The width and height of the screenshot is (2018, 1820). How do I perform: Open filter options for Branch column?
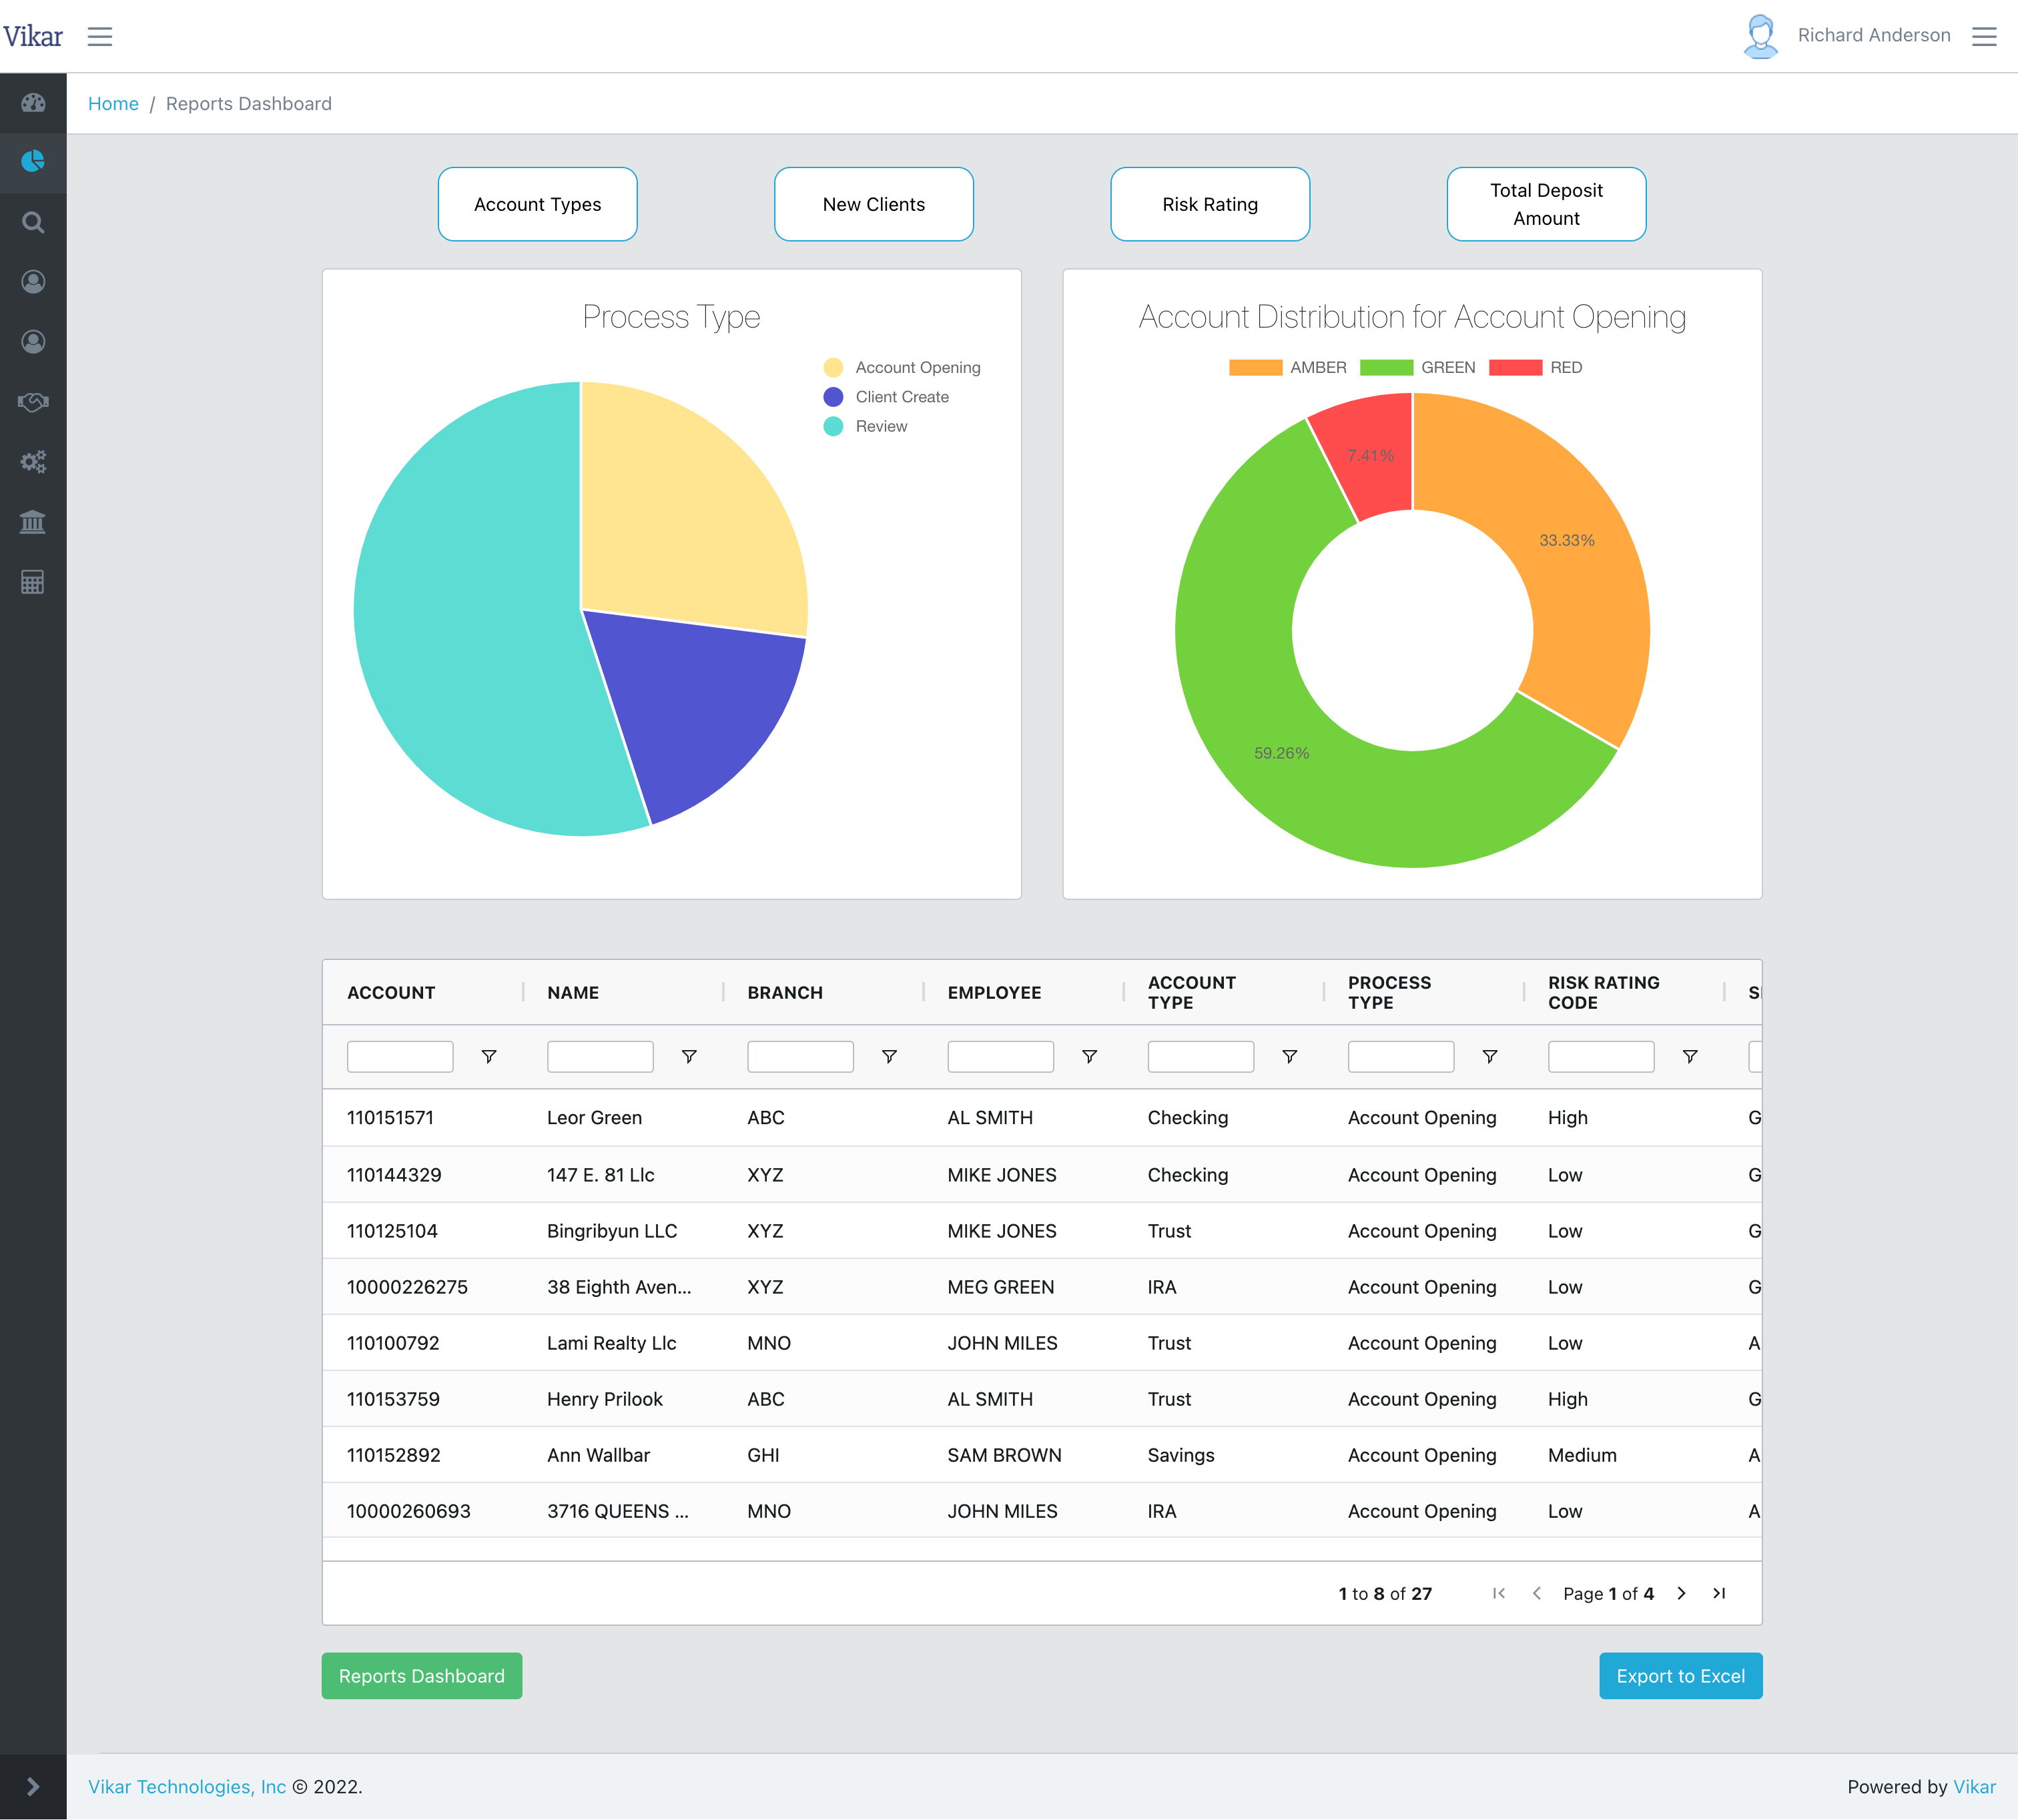889,1057
